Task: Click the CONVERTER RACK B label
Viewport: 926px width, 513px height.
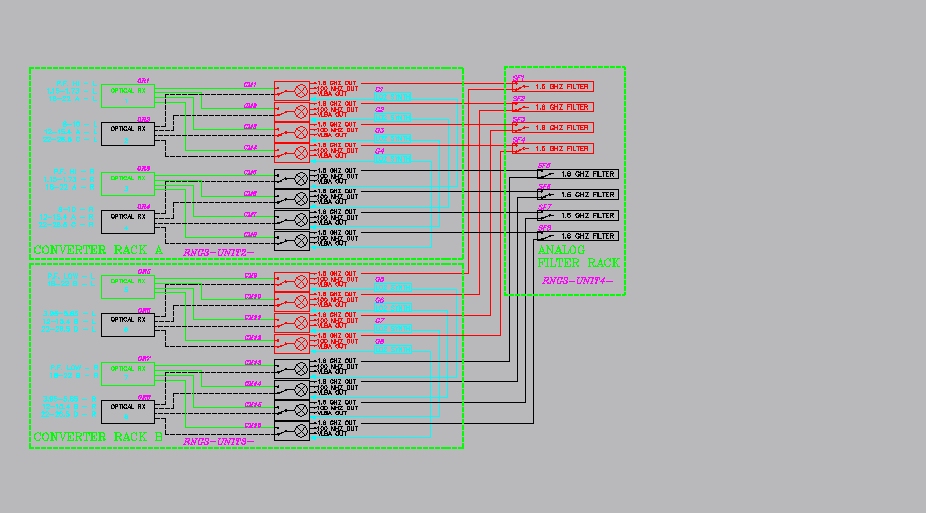Action: (x=98, y=437)
